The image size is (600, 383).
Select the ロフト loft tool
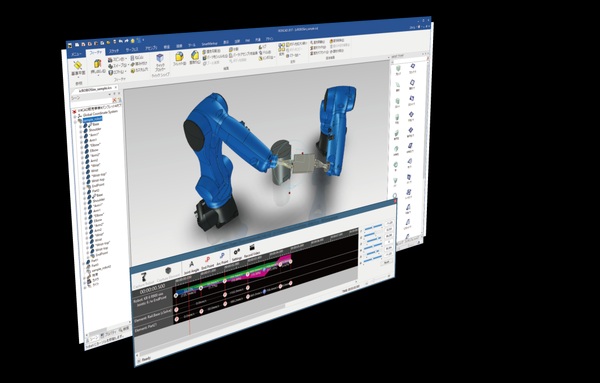pos(116,72)
